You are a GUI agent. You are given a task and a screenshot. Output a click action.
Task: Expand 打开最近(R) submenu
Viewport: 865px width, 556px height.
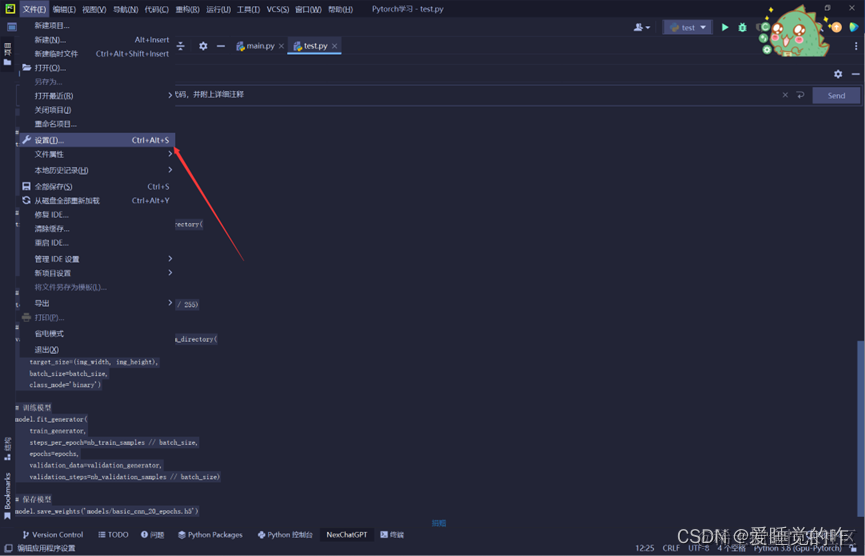[97, 96]
